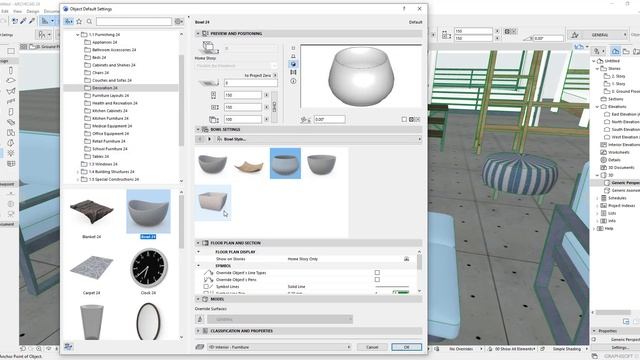The height and width of the screenshot is (360, 640).
Task: Click the Cancel button
Action: [x=372, y=347]
